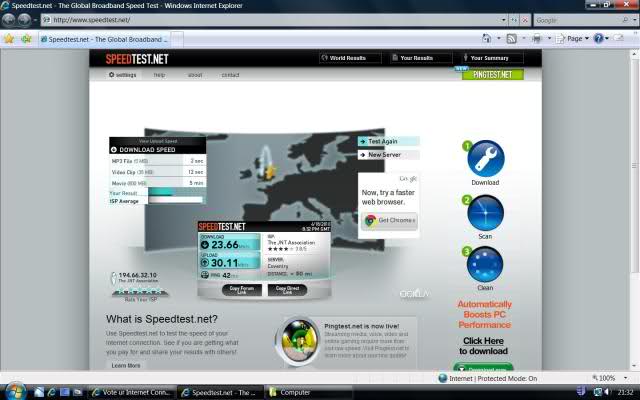The image size is (640, 400).
Task: Click the Show Desktop quick launch icon
Action: pos(64,392)
